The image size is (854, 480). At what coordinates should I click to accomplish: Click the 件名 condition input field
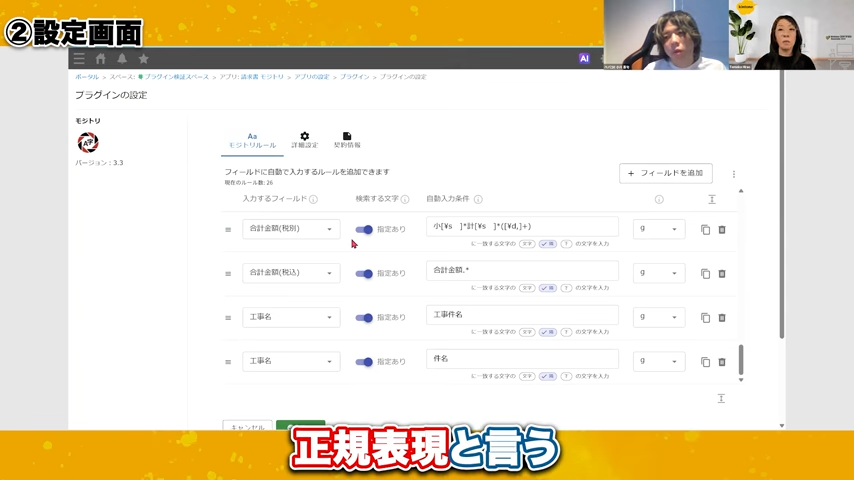[x=522, y=359]
